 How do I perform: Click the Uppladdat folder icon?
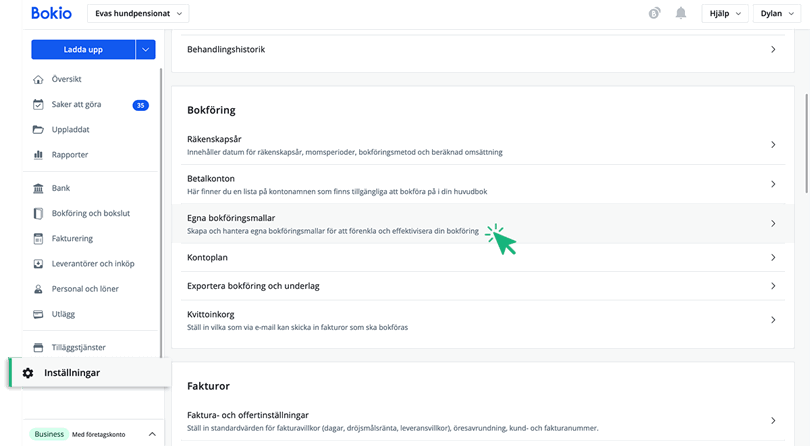click(x=38, y=129)
